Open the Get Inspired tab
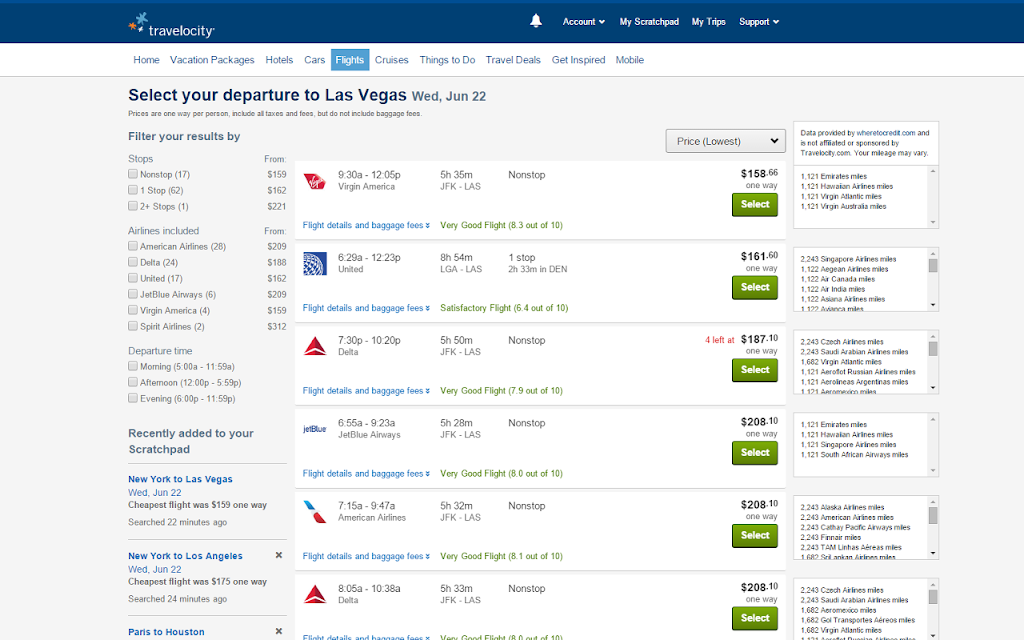This screenshot has height=640, width=1024. pos(579,60)
